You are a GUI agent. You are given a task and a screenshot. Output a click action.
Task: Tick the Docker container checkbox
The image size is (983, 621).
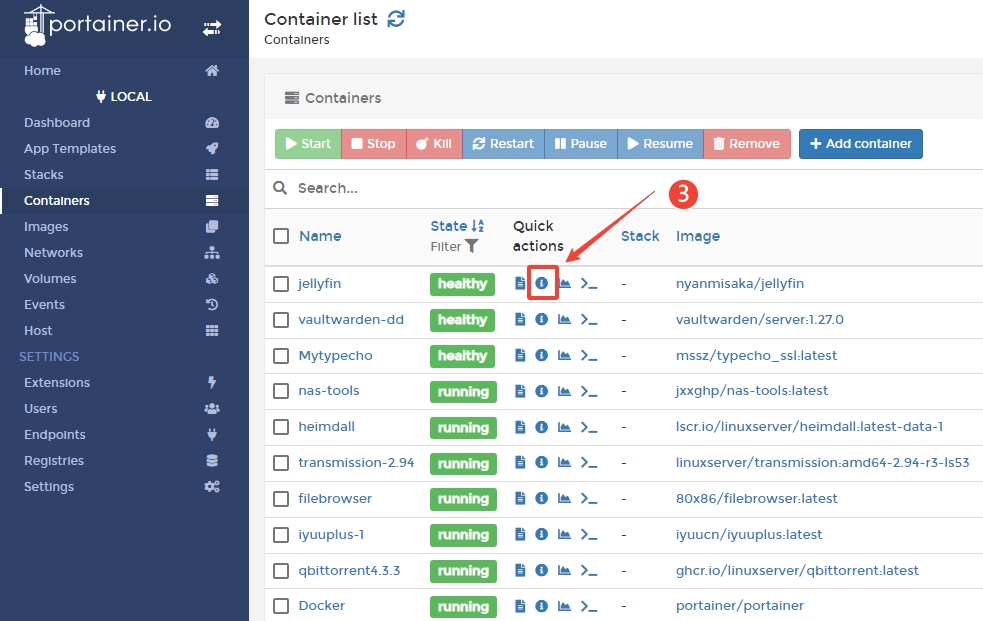(x=281, y=606)
